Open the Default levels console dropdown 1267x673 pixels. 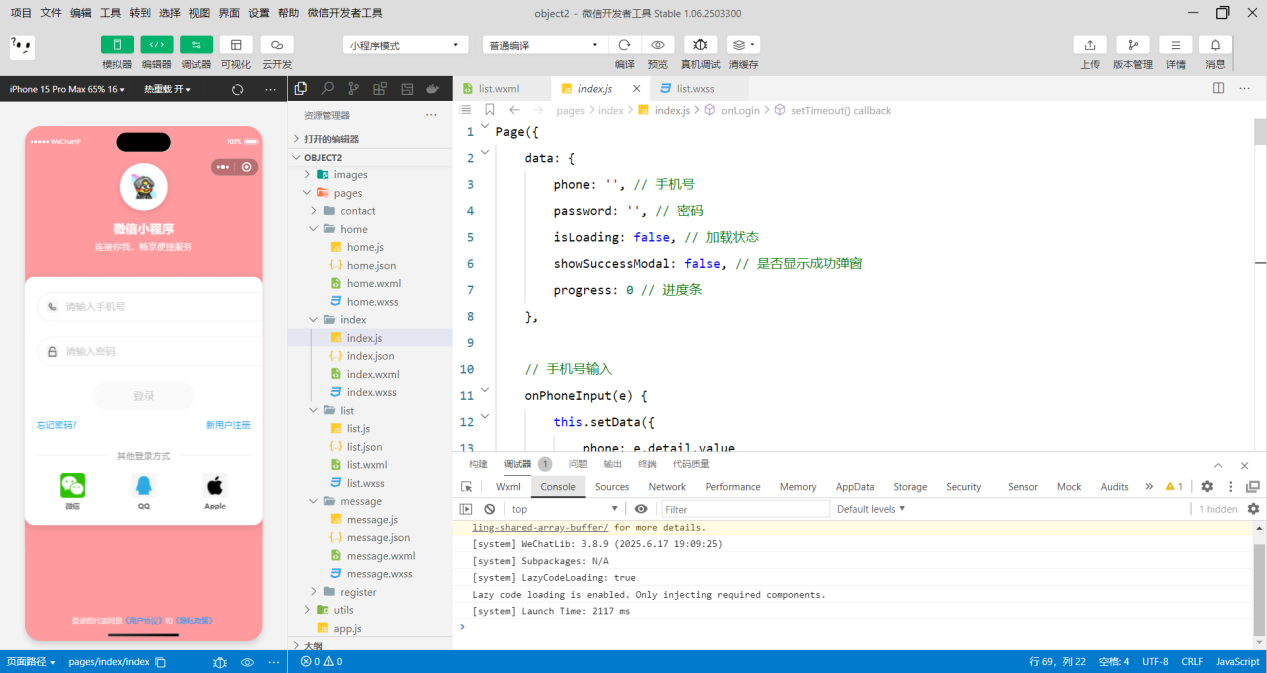pyautogui.click(x=870, y=509)
